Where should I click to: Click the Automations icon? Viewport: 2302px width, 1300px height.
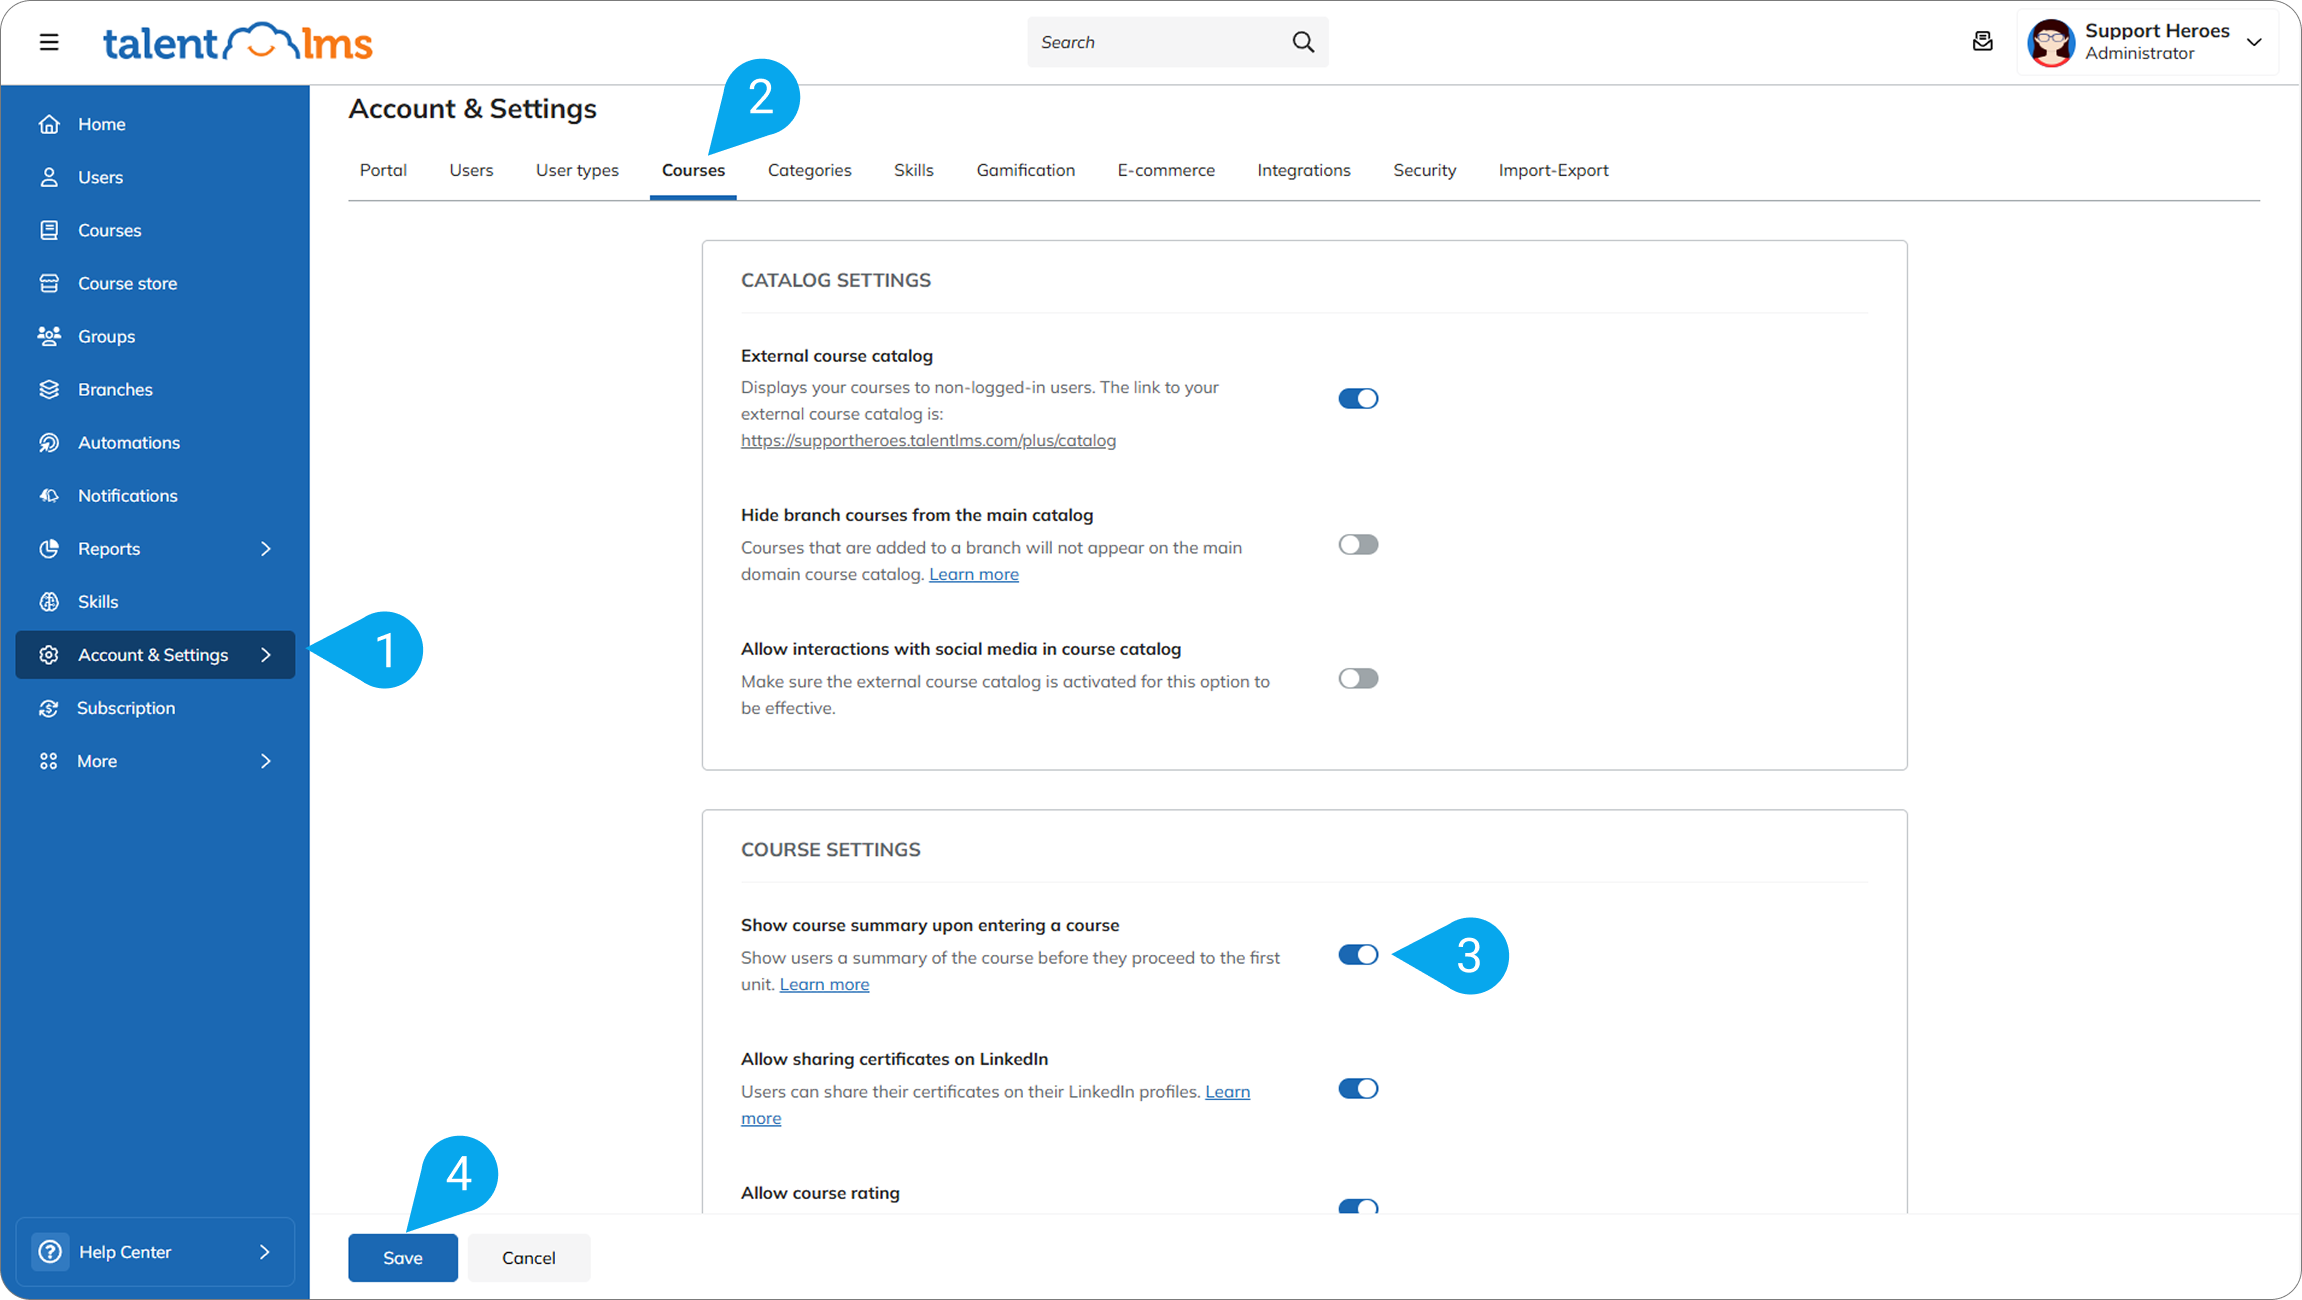[49, 442]
